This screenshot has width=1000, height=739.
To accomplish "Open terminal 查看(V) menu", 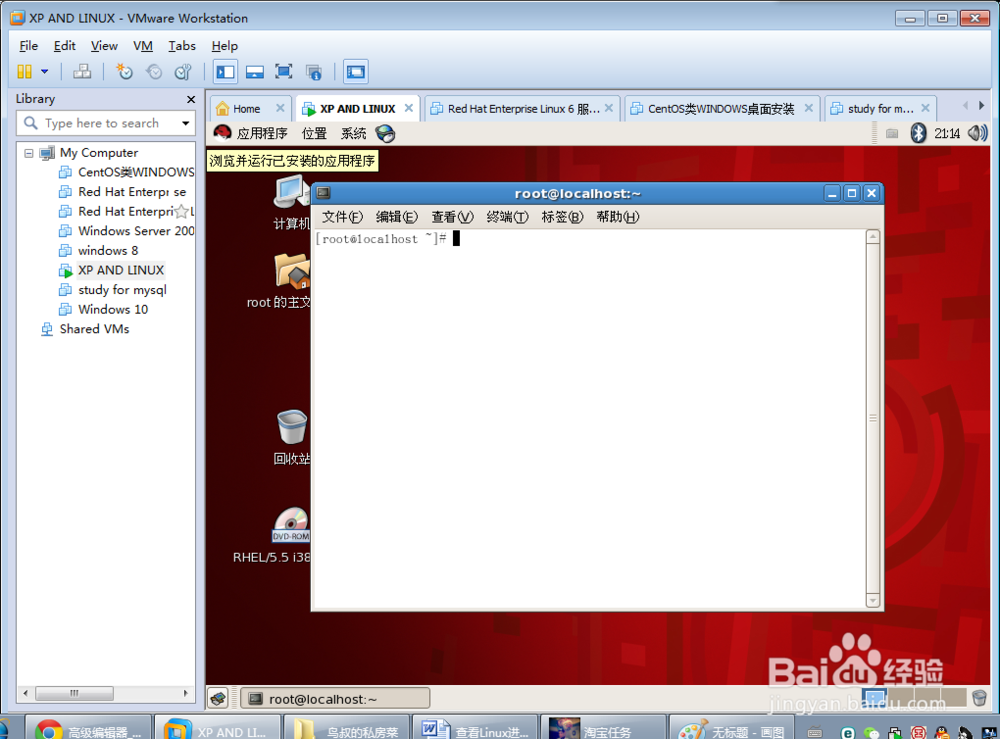I will pyautogui.click(x=452, y=217).
